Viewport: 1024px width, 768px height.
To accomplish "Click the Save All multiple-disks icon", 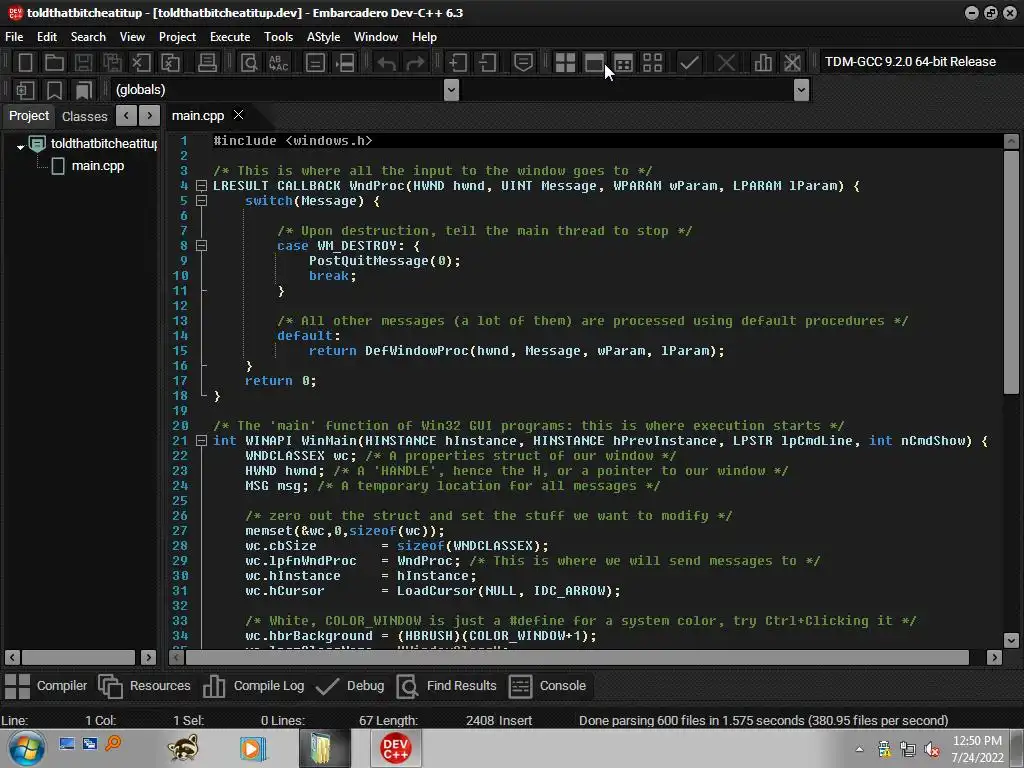I will (112, 63).
